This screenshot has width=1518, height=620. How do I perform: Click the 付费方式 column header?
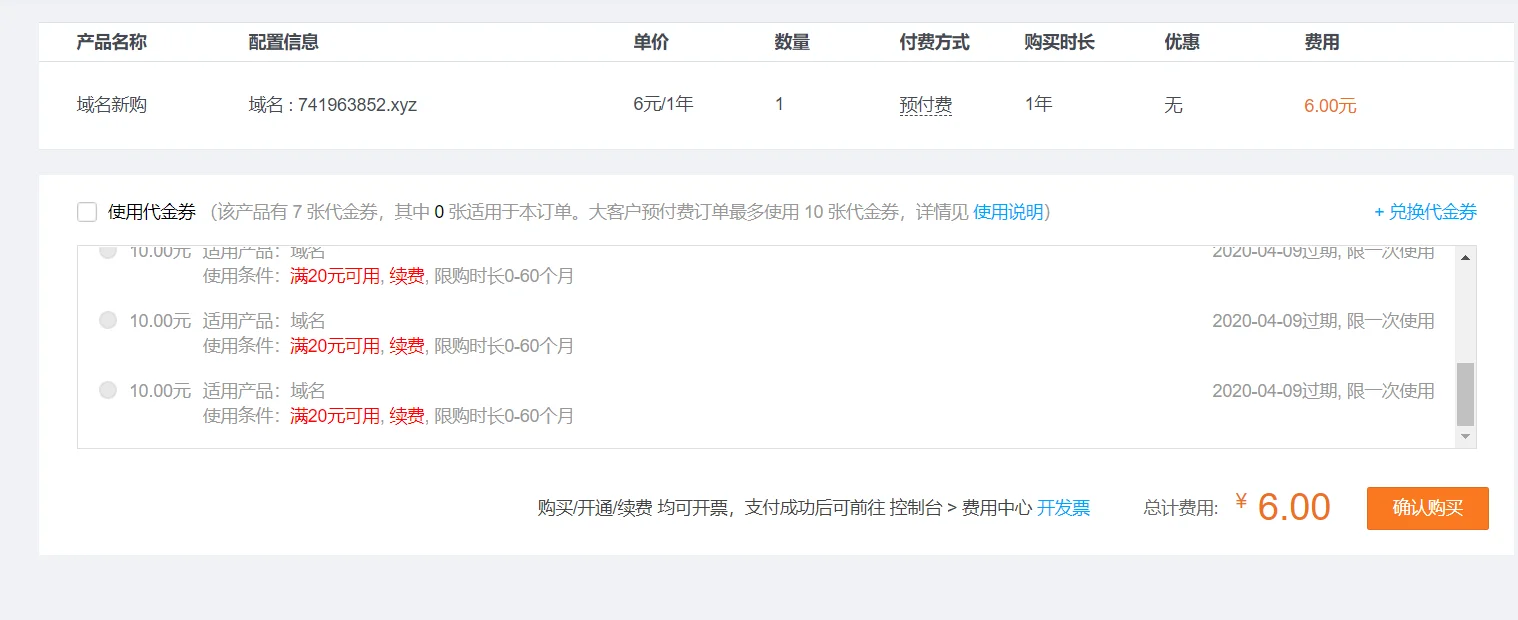(935, 42)
